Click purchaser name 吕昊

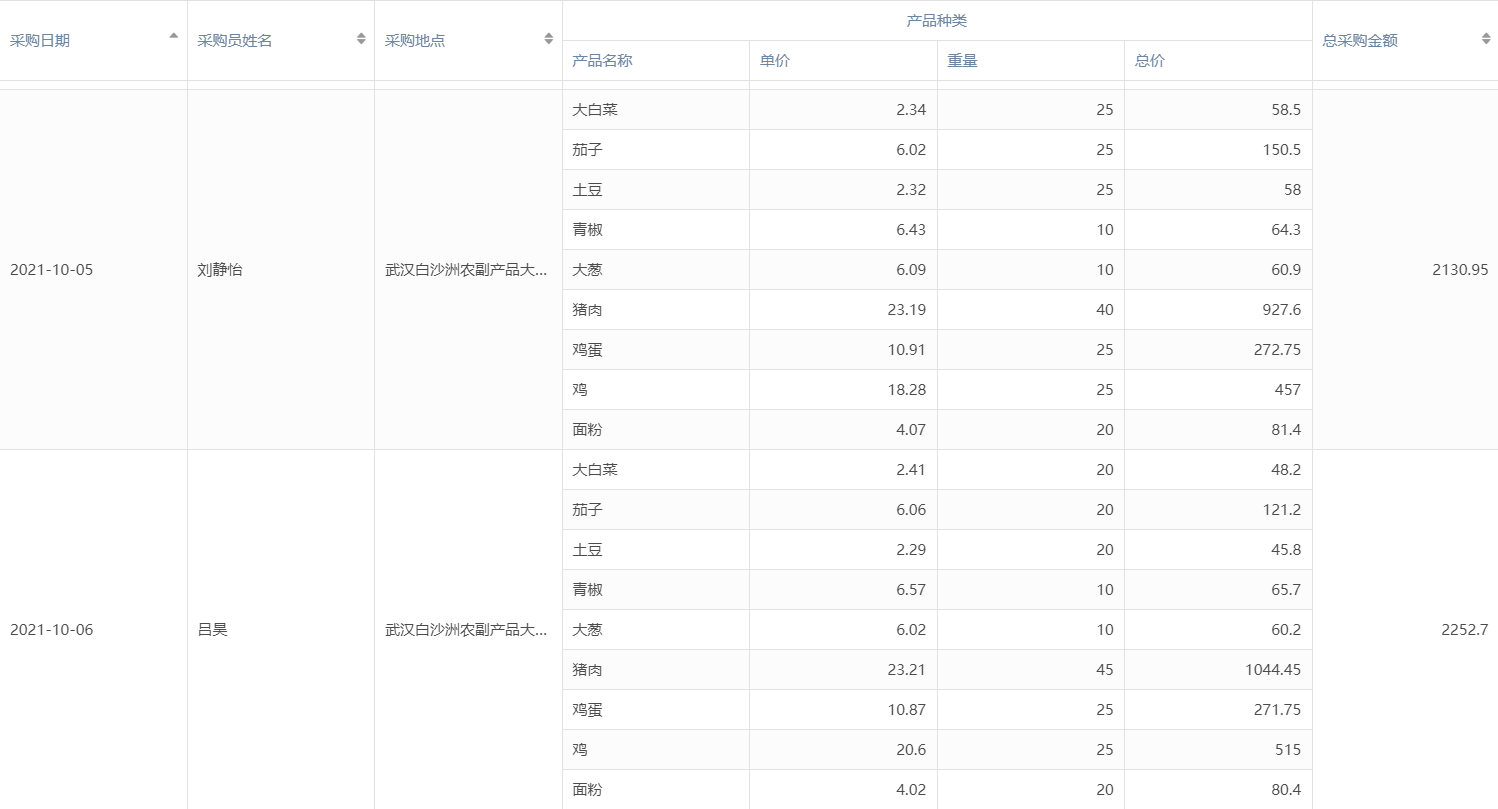[x=213, y=630]
